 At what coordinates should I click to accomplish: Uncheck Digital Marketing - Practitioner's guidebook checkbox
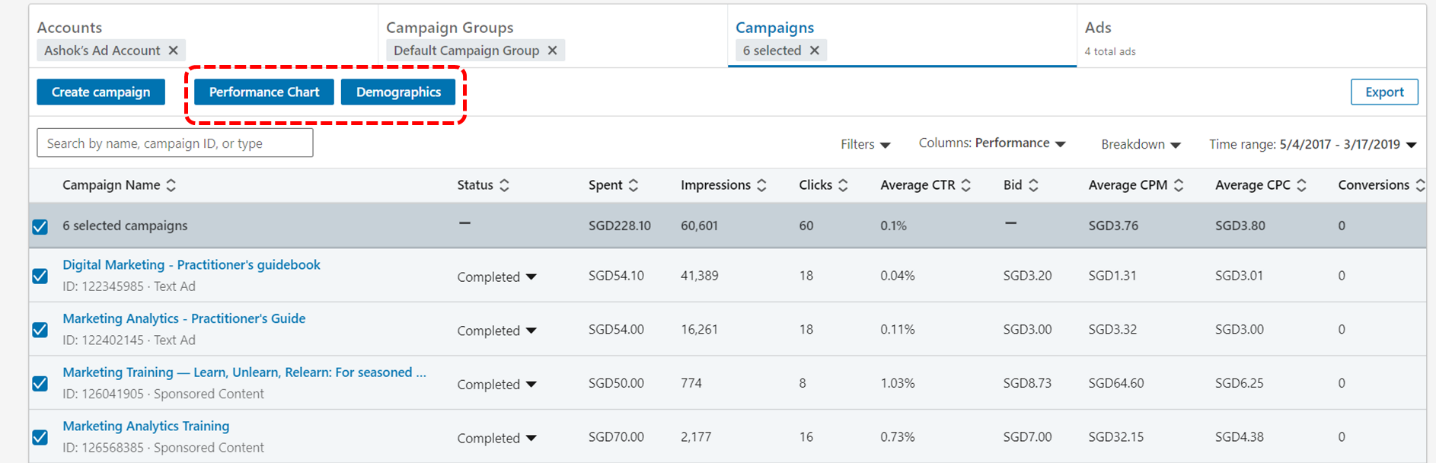click(x=40, y=276)
